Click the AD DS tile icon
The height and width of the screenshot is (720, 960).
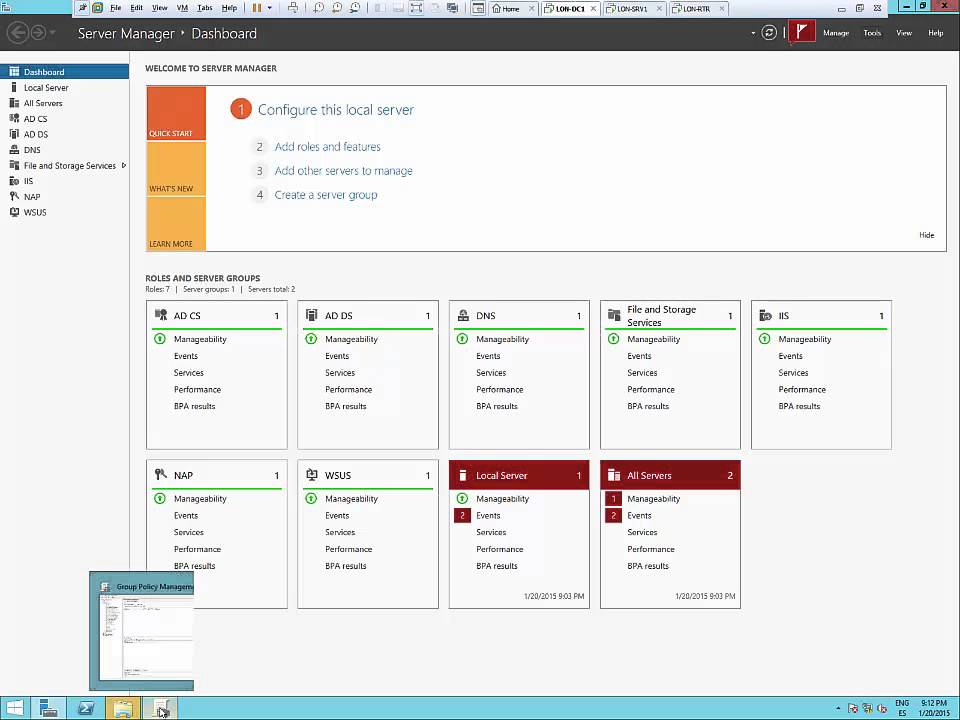(x=312, y=315)
